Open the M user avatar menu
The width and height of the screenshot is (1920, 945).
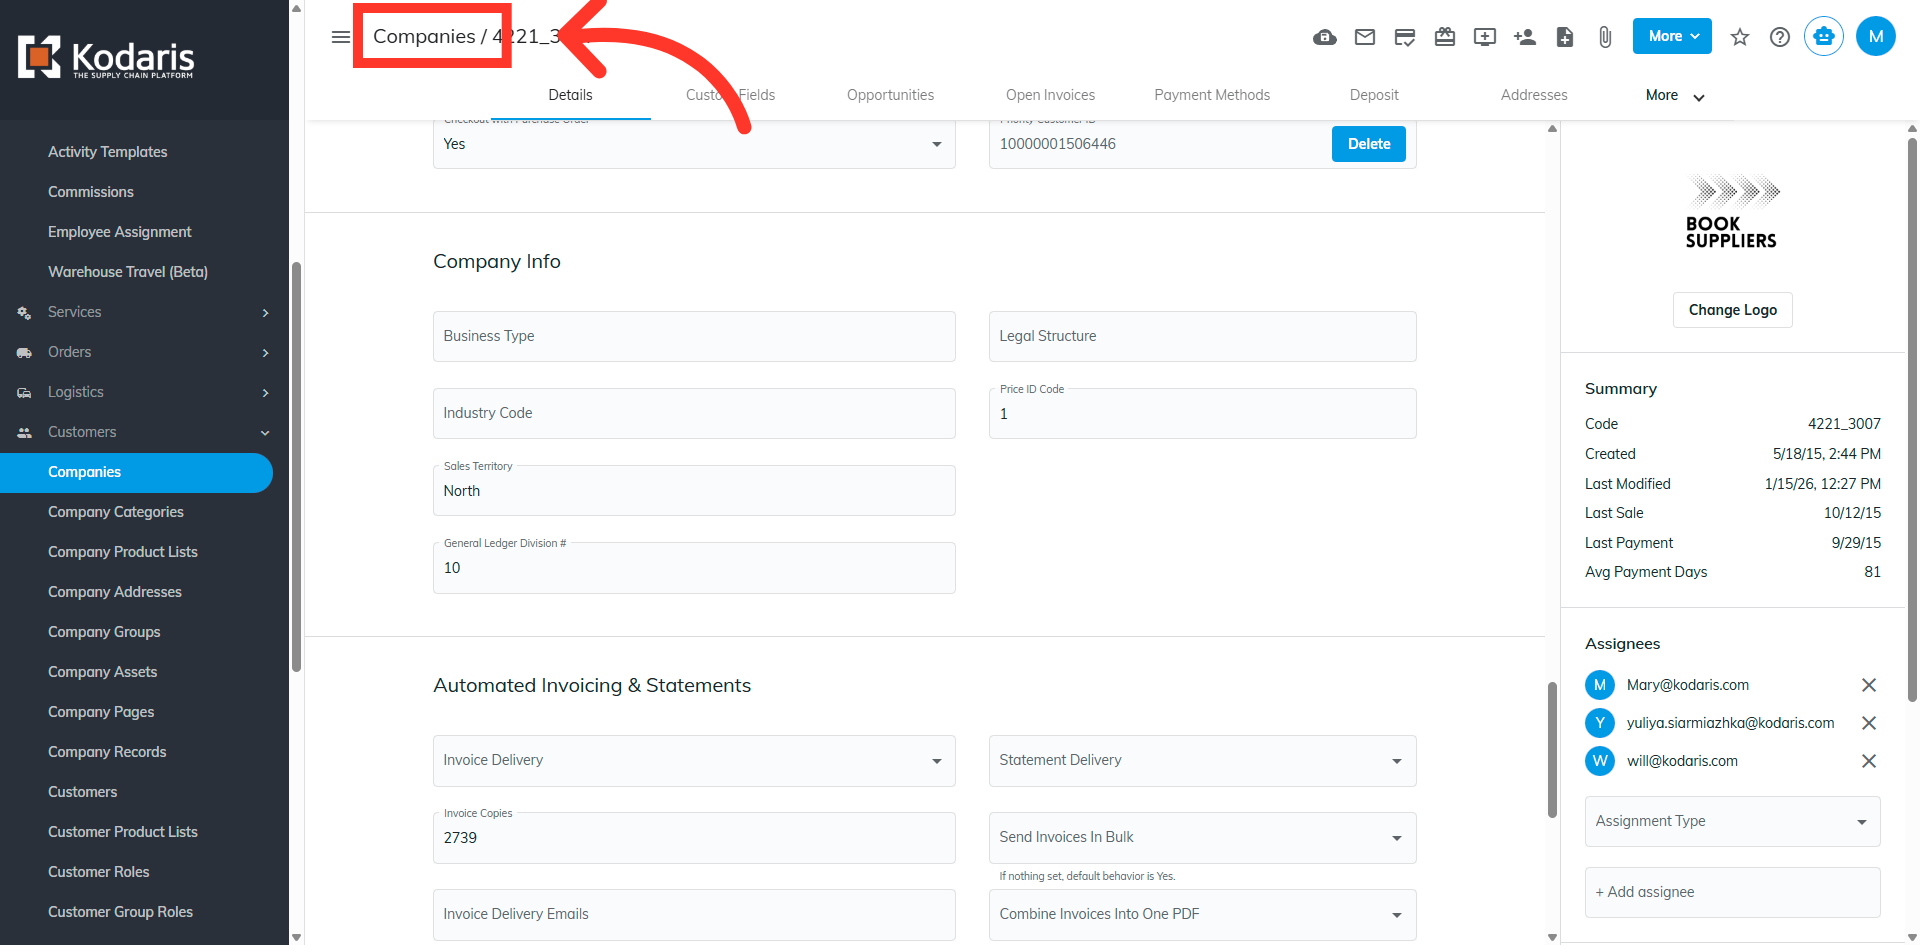click(1876, 36)
